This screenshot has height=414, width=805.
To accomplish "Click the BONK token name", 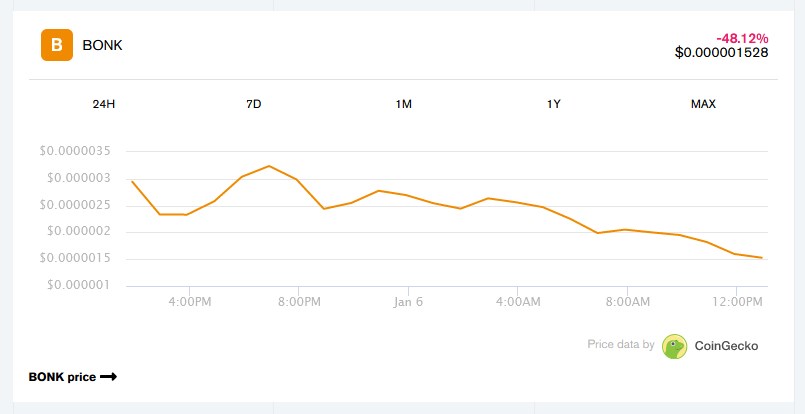I will coord(103,45).
